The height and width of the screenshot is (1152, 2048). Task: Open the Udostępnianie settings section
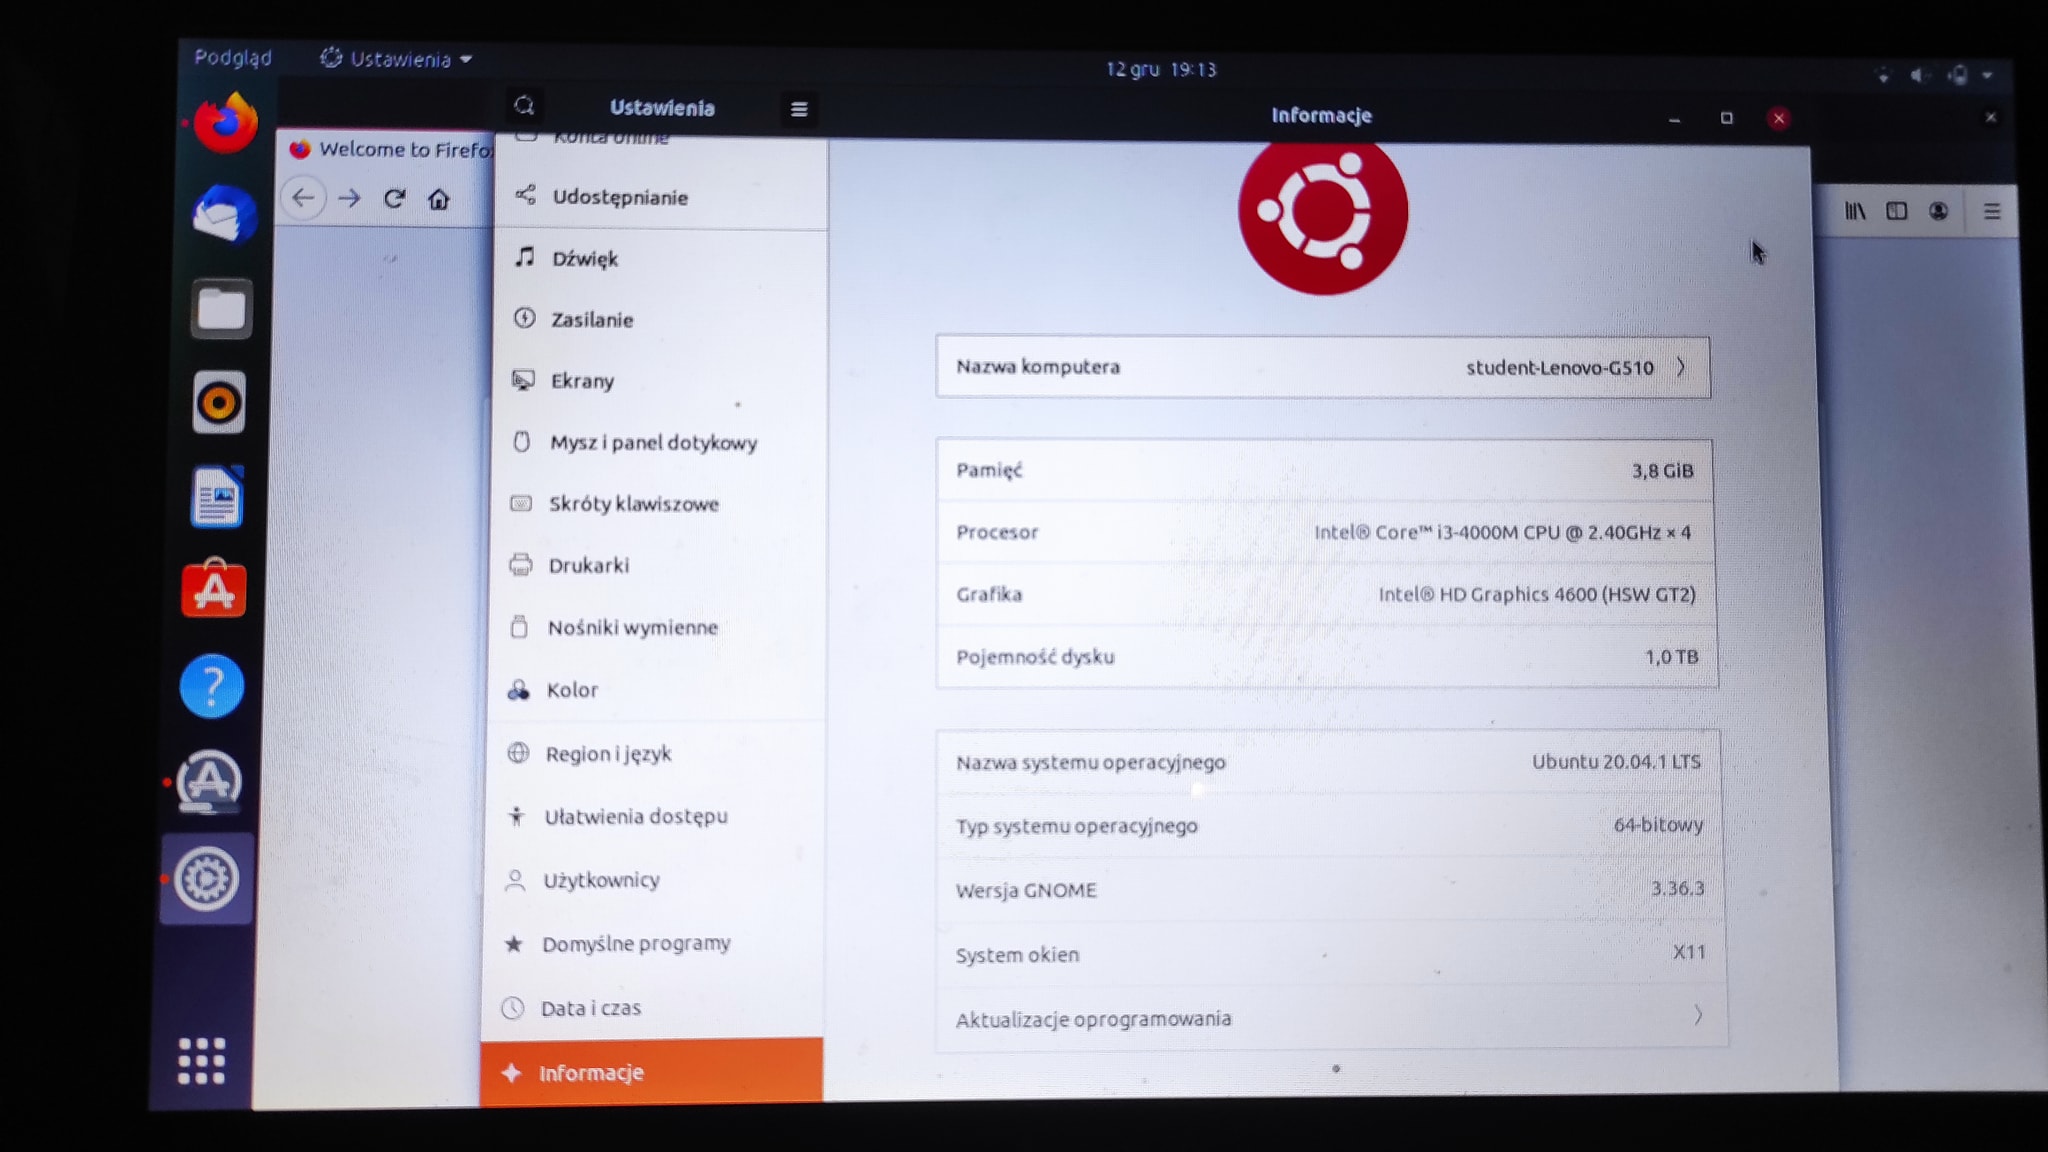pos(660,197)
